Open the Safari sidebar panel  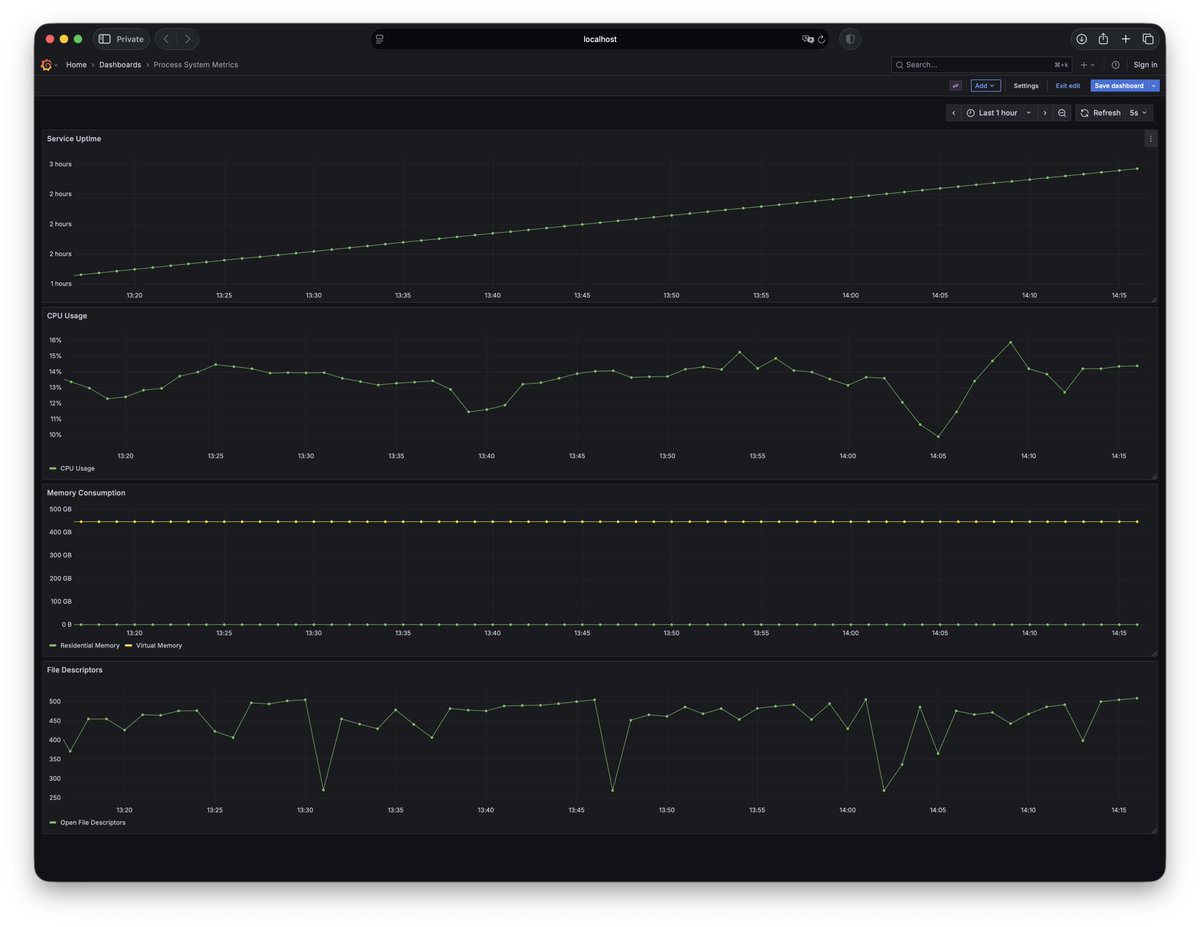point(105,39)
